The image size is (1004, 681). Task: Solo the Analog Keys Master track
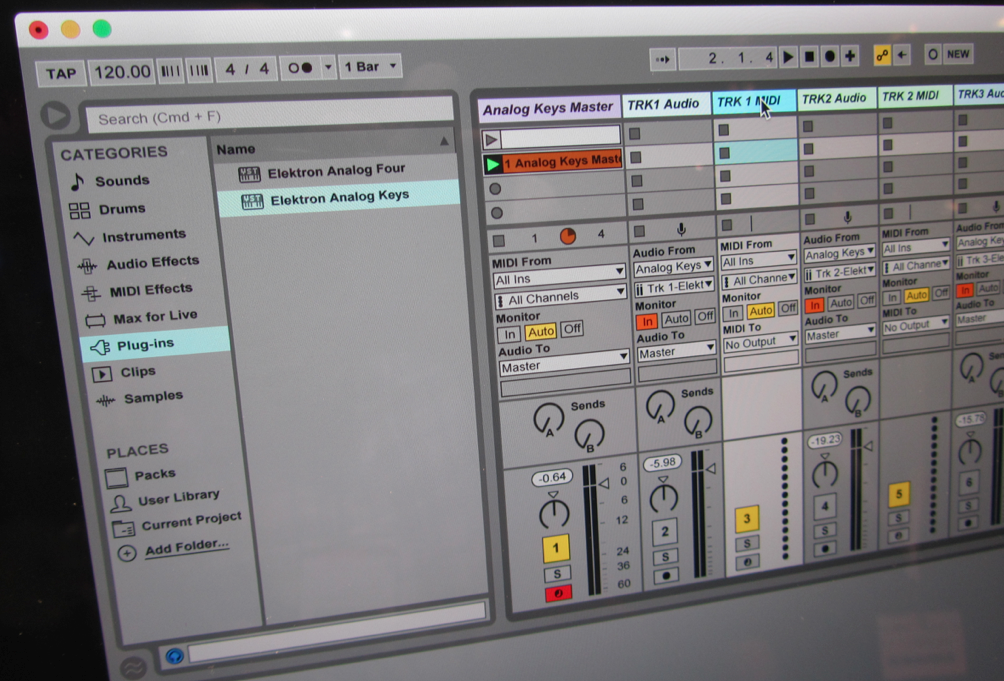(x=556, y=574)
